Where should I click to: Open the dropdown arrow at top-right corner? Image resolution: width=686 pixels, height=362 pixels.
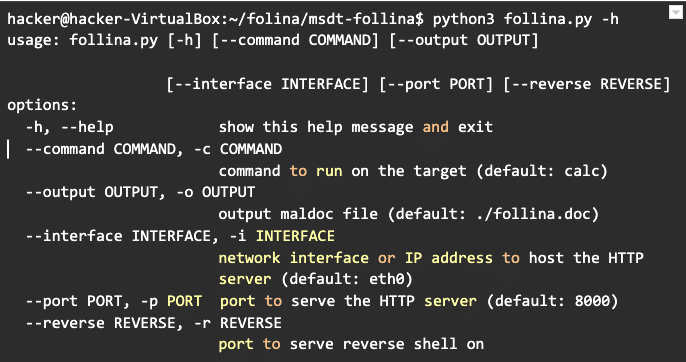[676, 12]
